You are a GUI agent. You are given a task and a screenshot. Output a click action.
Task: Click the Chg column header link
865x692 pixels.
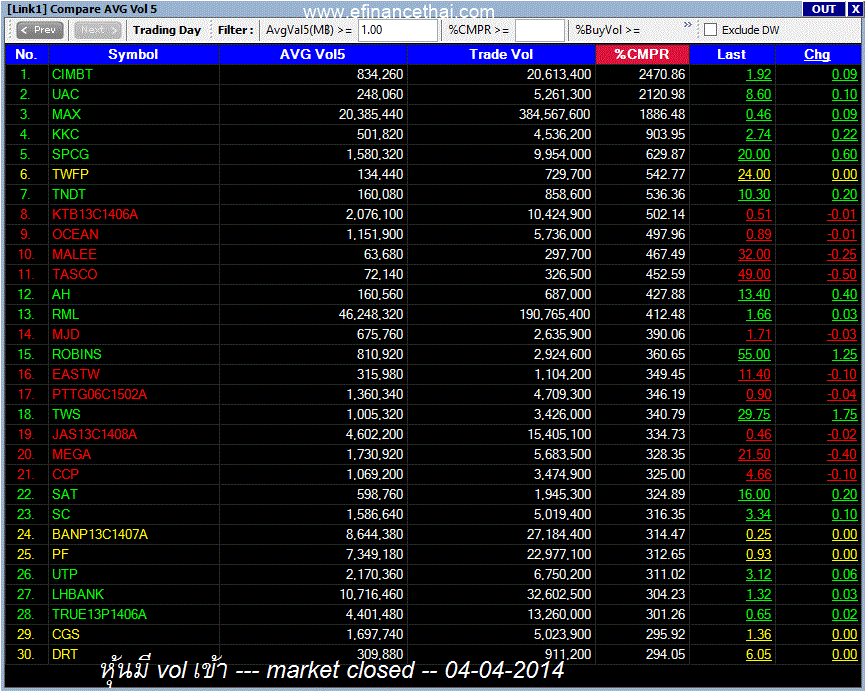(x=817, y=55)
